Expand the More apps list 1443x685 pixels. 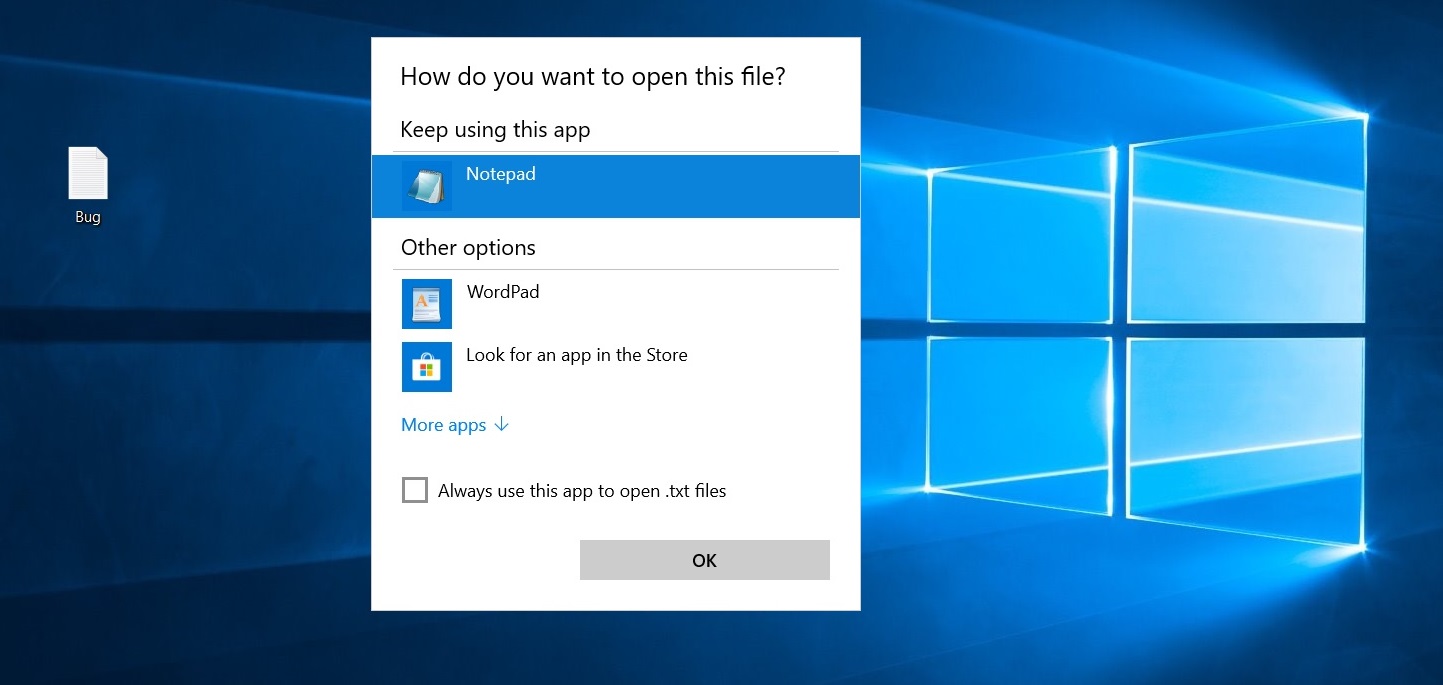444,425
